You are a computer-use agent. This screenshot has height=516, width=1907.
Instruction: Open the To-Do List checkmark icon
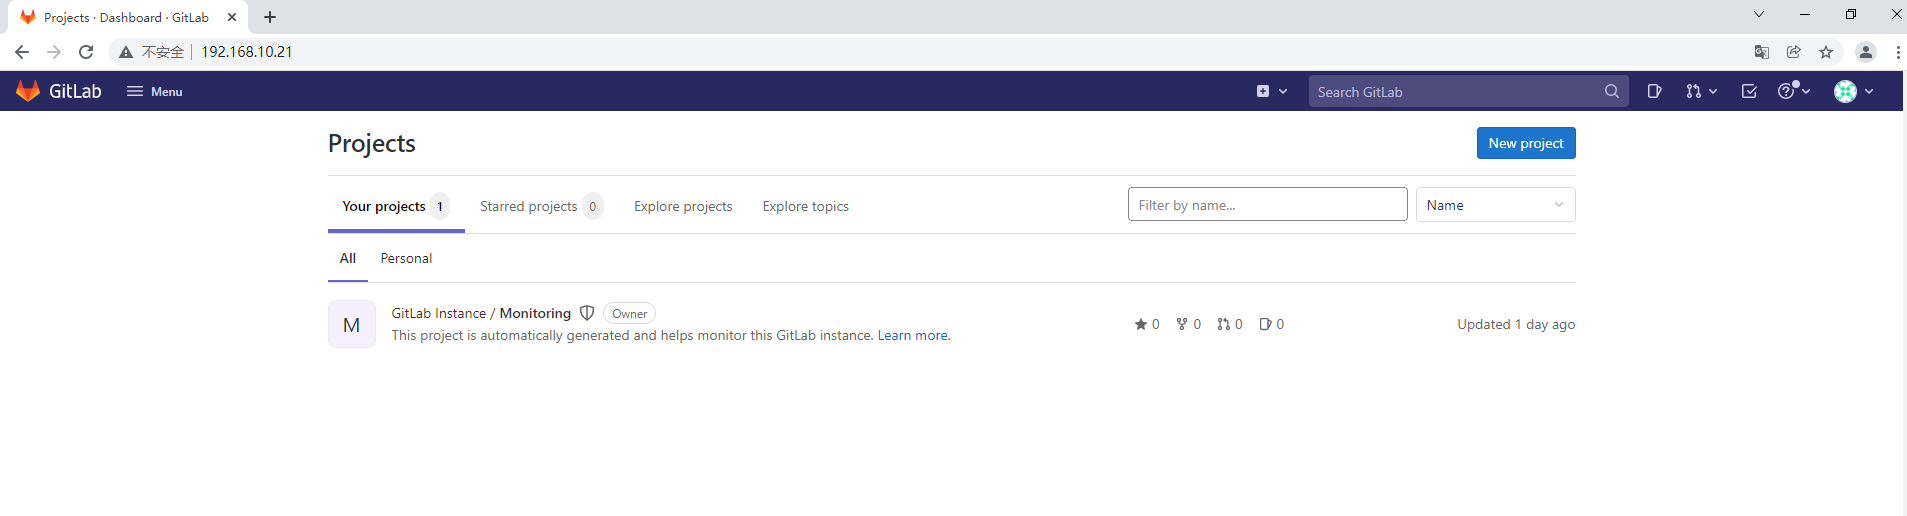[x=1749, y=91]
